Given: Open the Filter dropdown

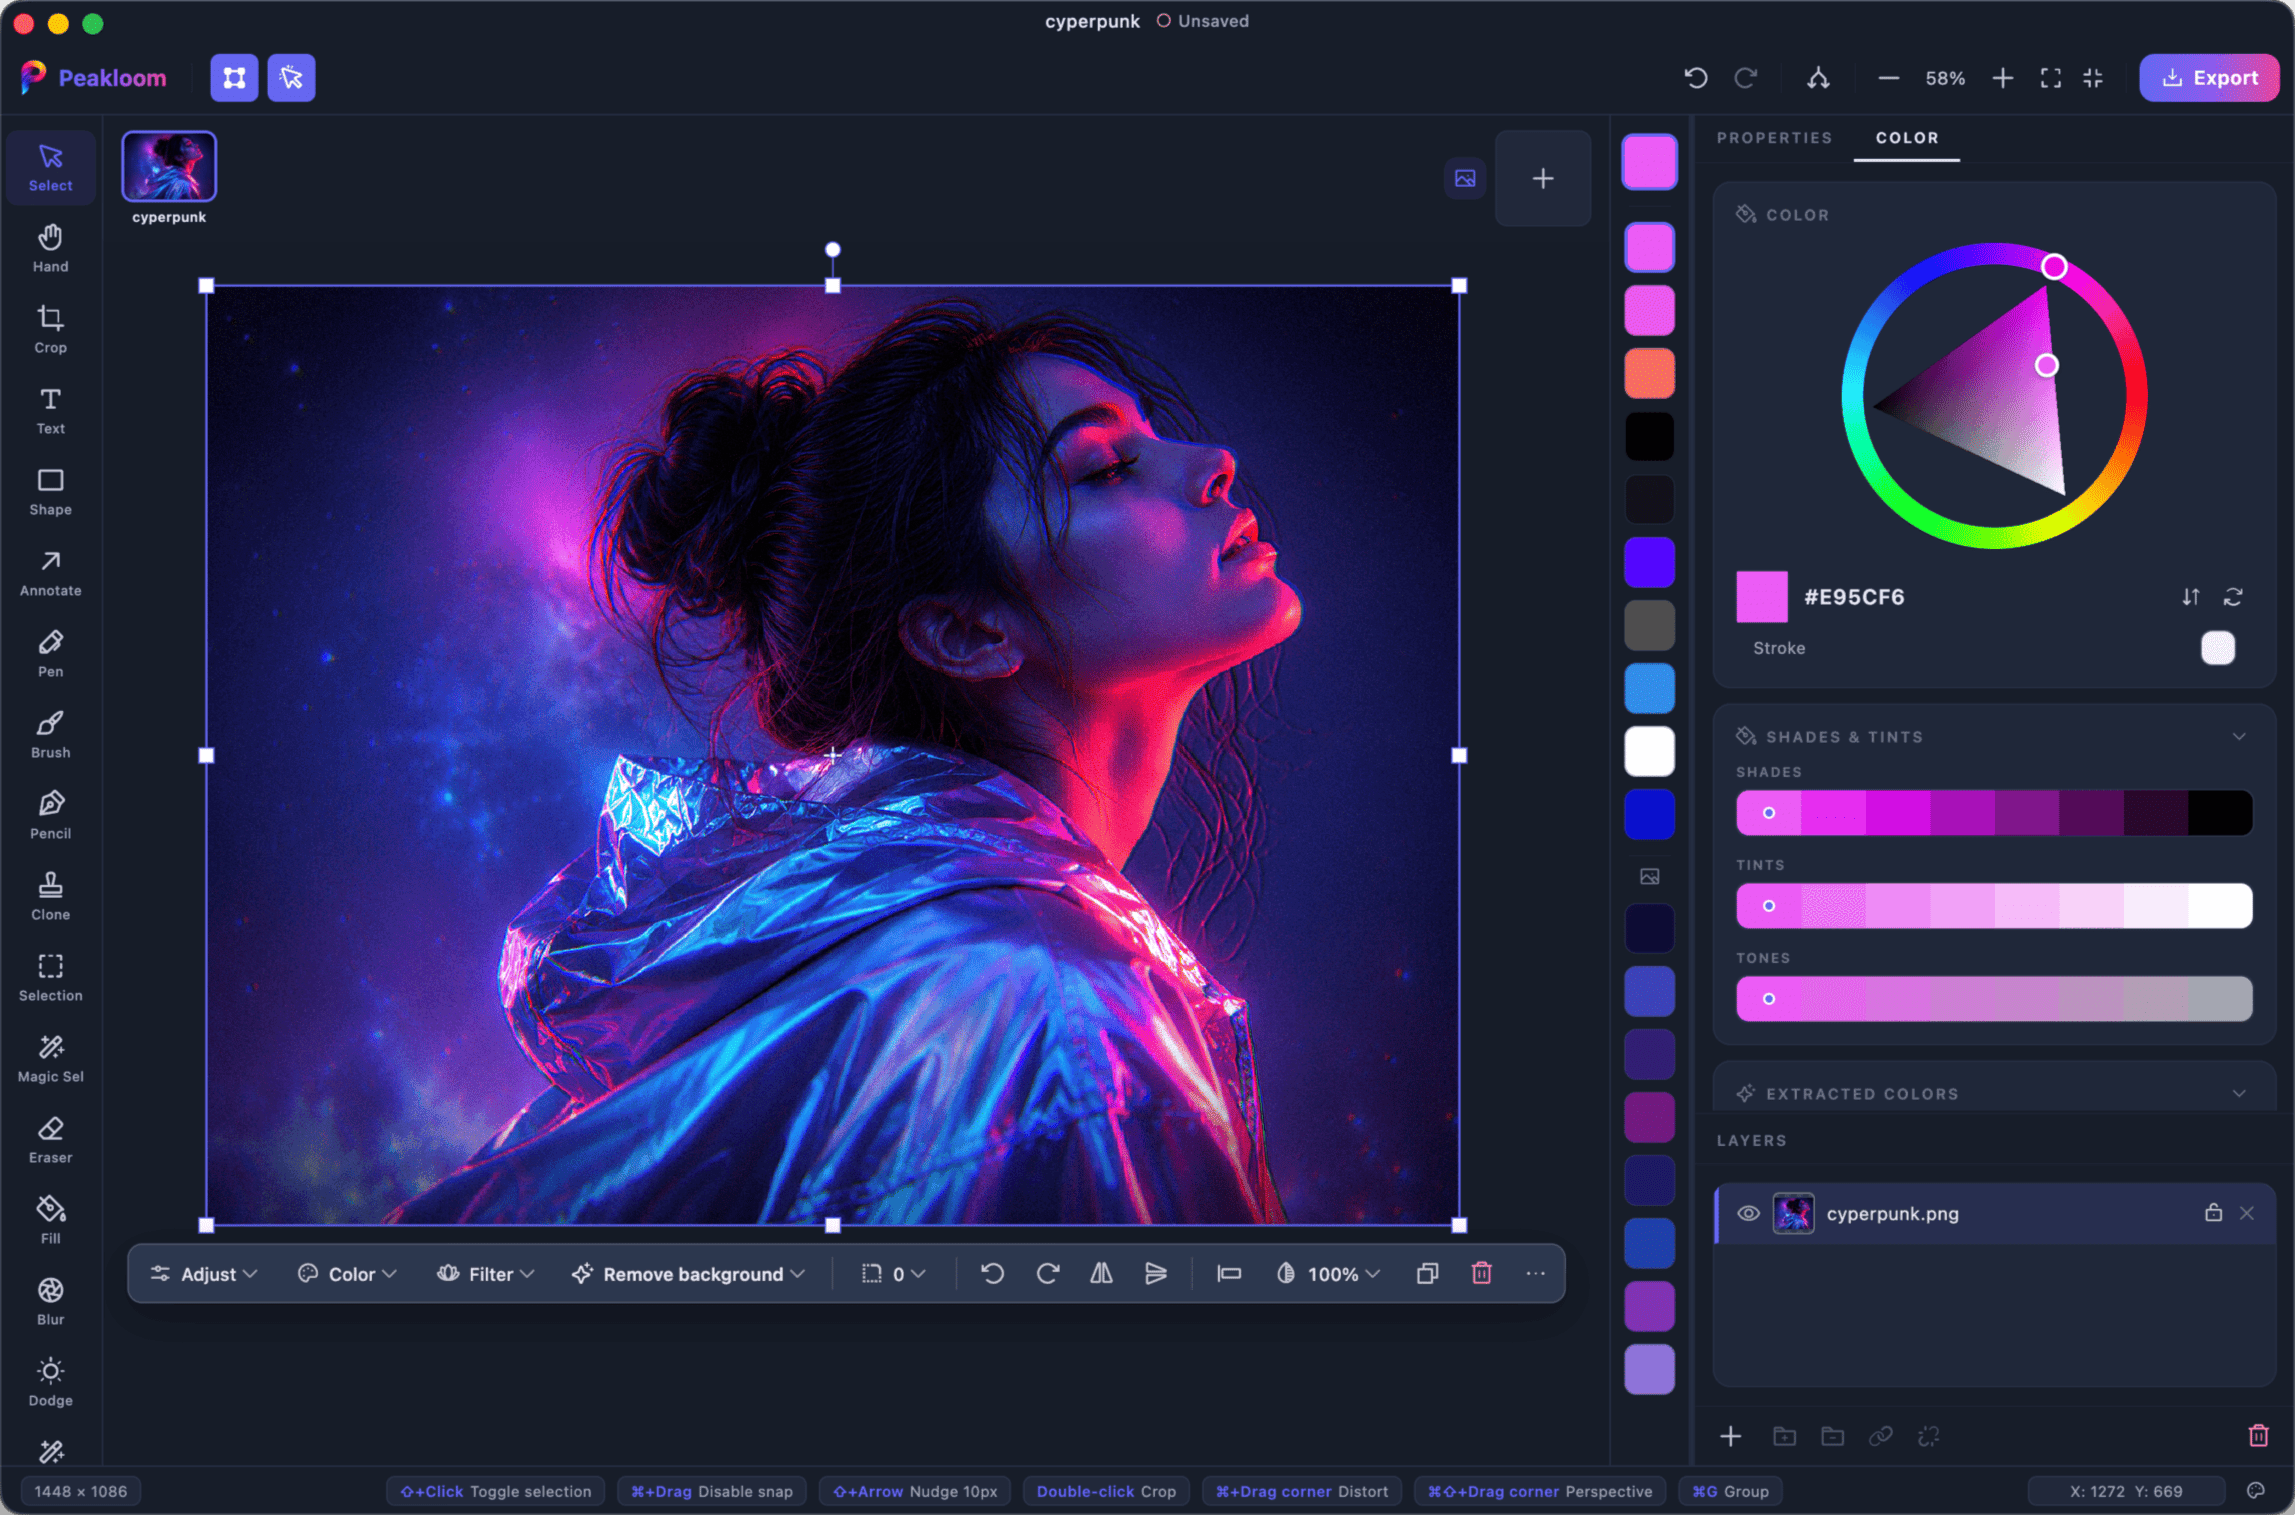Looking at the screenshot, I should pyautogui.click(x=486, y=1273).
